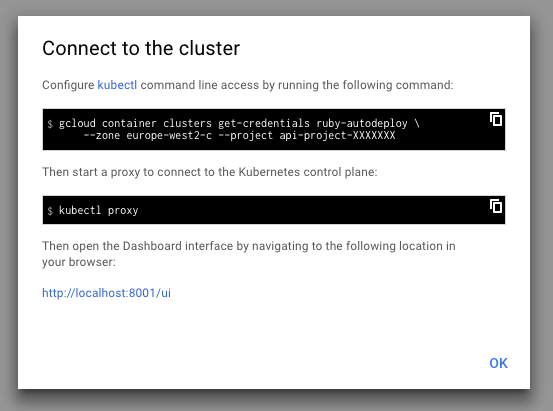Image resolution: width=553 pixels, height=411 pixels.
Task: Click the 'Connect to the cluster' heading
Action: pyautogui.click(x=141, y=48)
